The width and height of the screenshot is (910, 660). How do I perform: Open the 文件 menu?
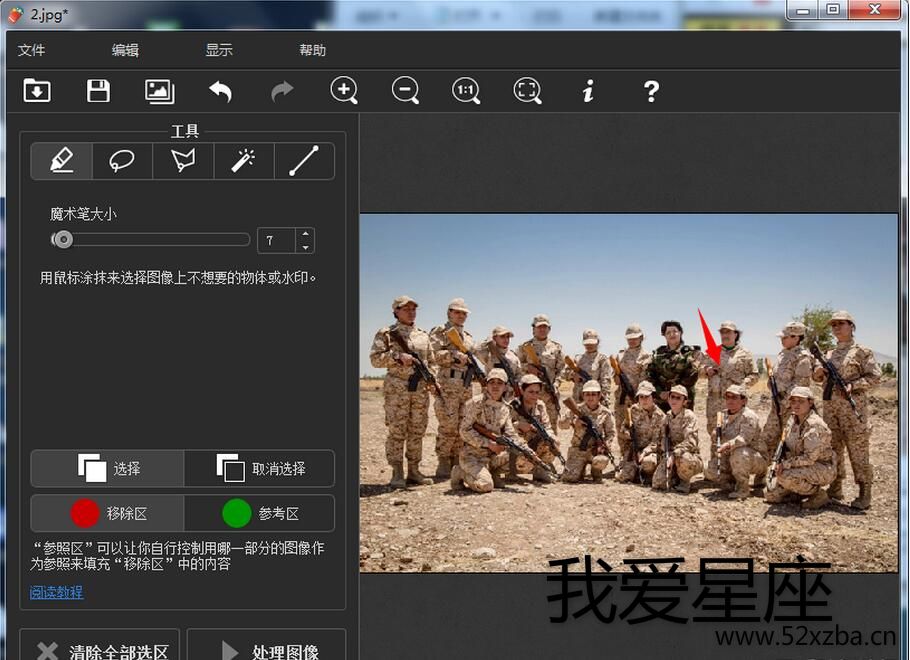pyautogui.click(x=32, y=50)
